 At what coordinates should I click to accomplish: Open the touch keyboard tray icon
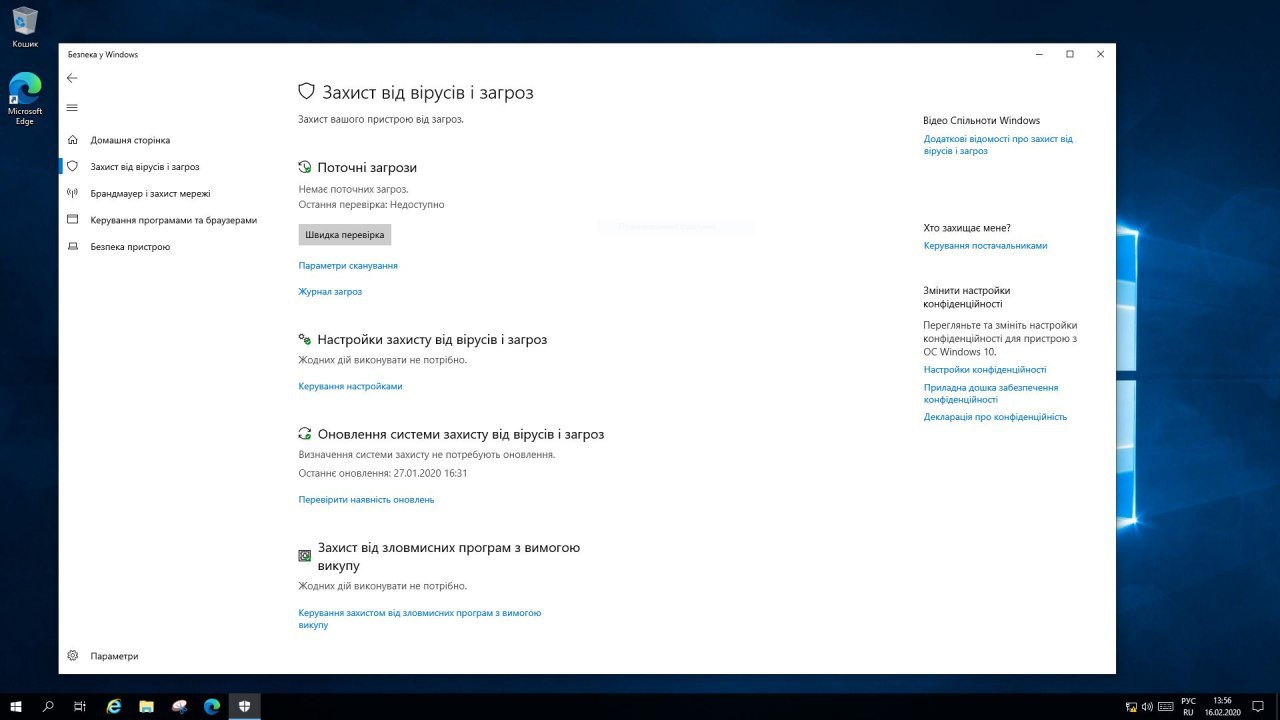(x=1165, y=706)
